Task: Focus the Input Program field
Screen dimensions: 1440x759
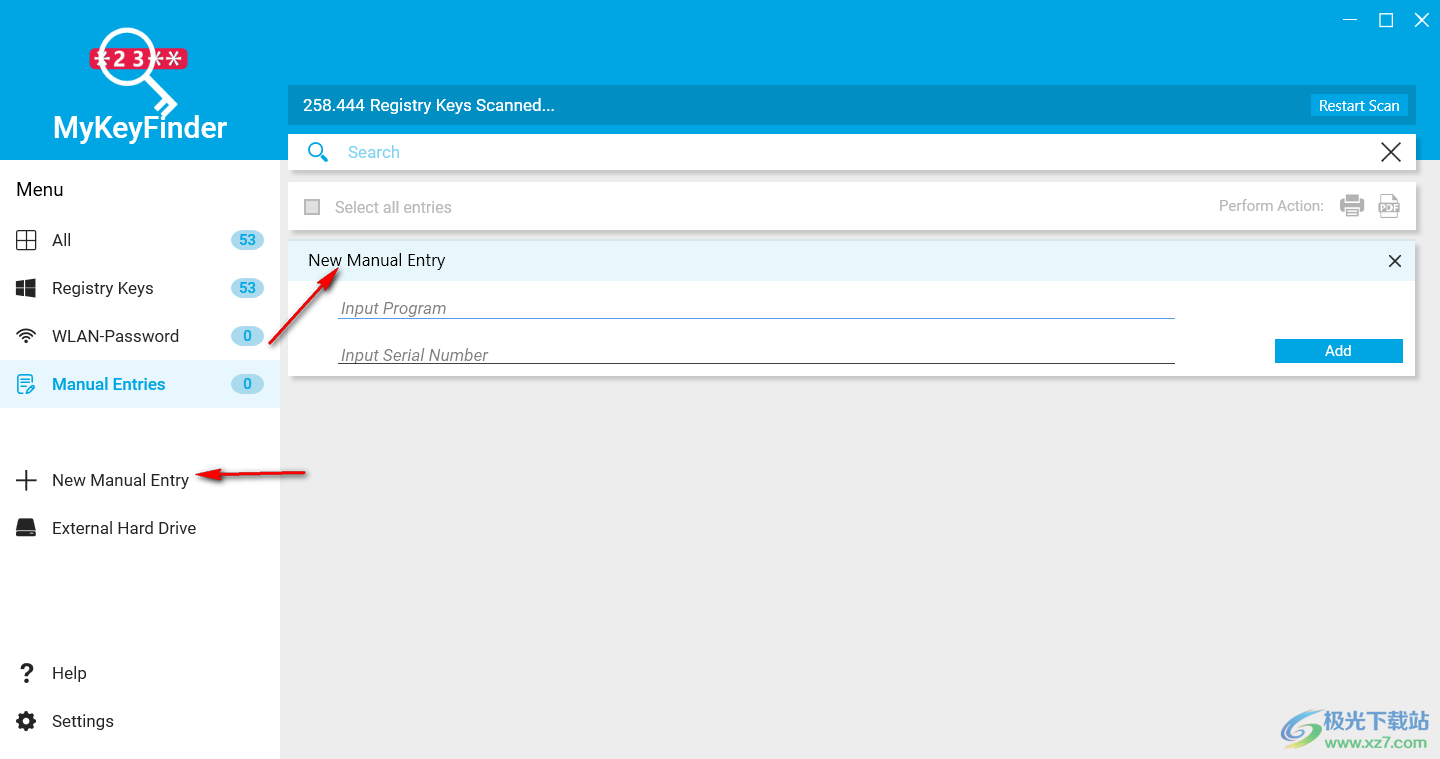Action: [756, 308]
